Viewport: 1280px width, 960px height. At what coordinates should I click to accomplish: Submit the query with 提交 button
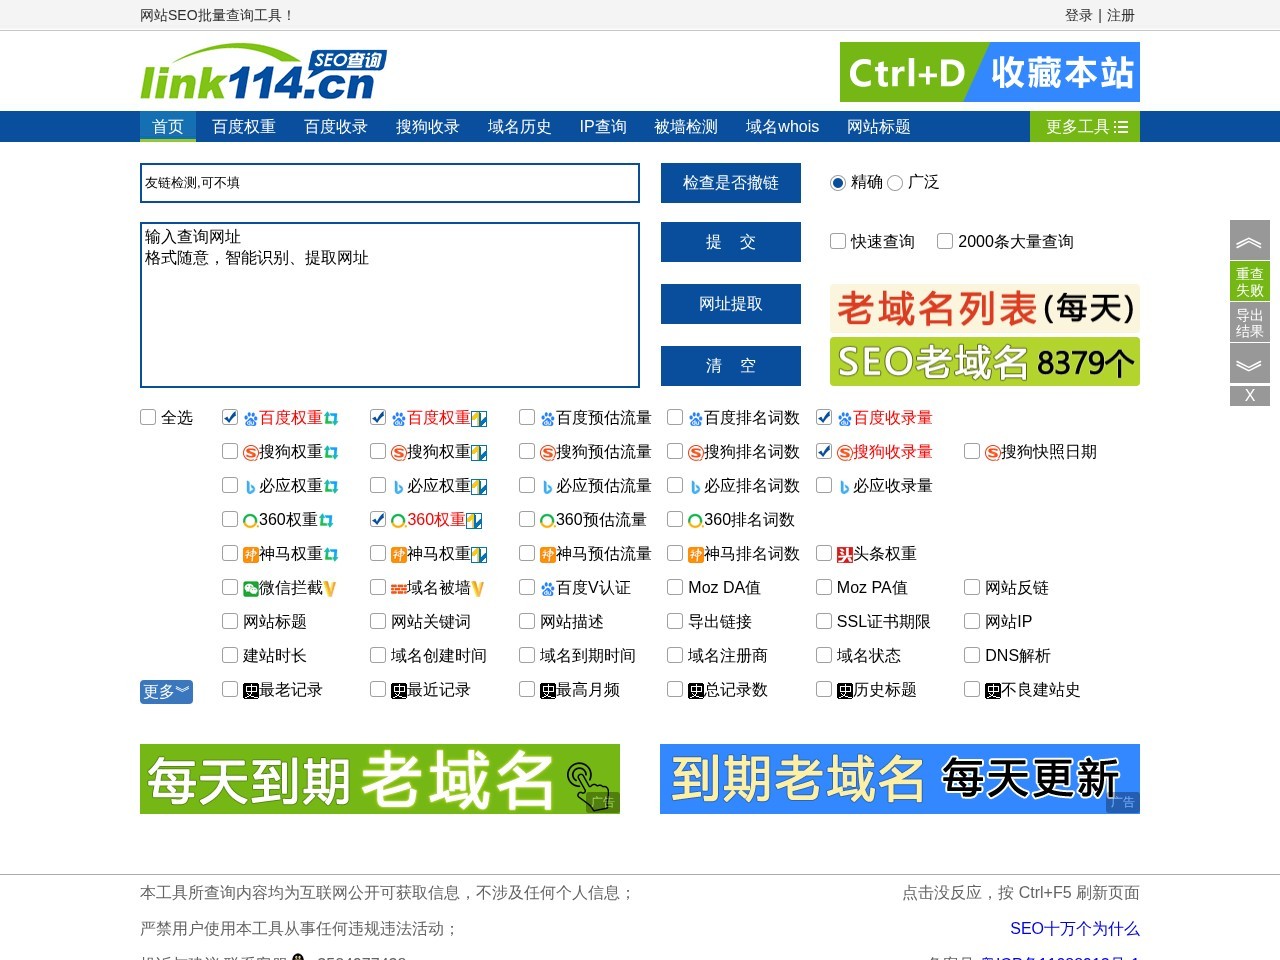click(x=731, y=242)
